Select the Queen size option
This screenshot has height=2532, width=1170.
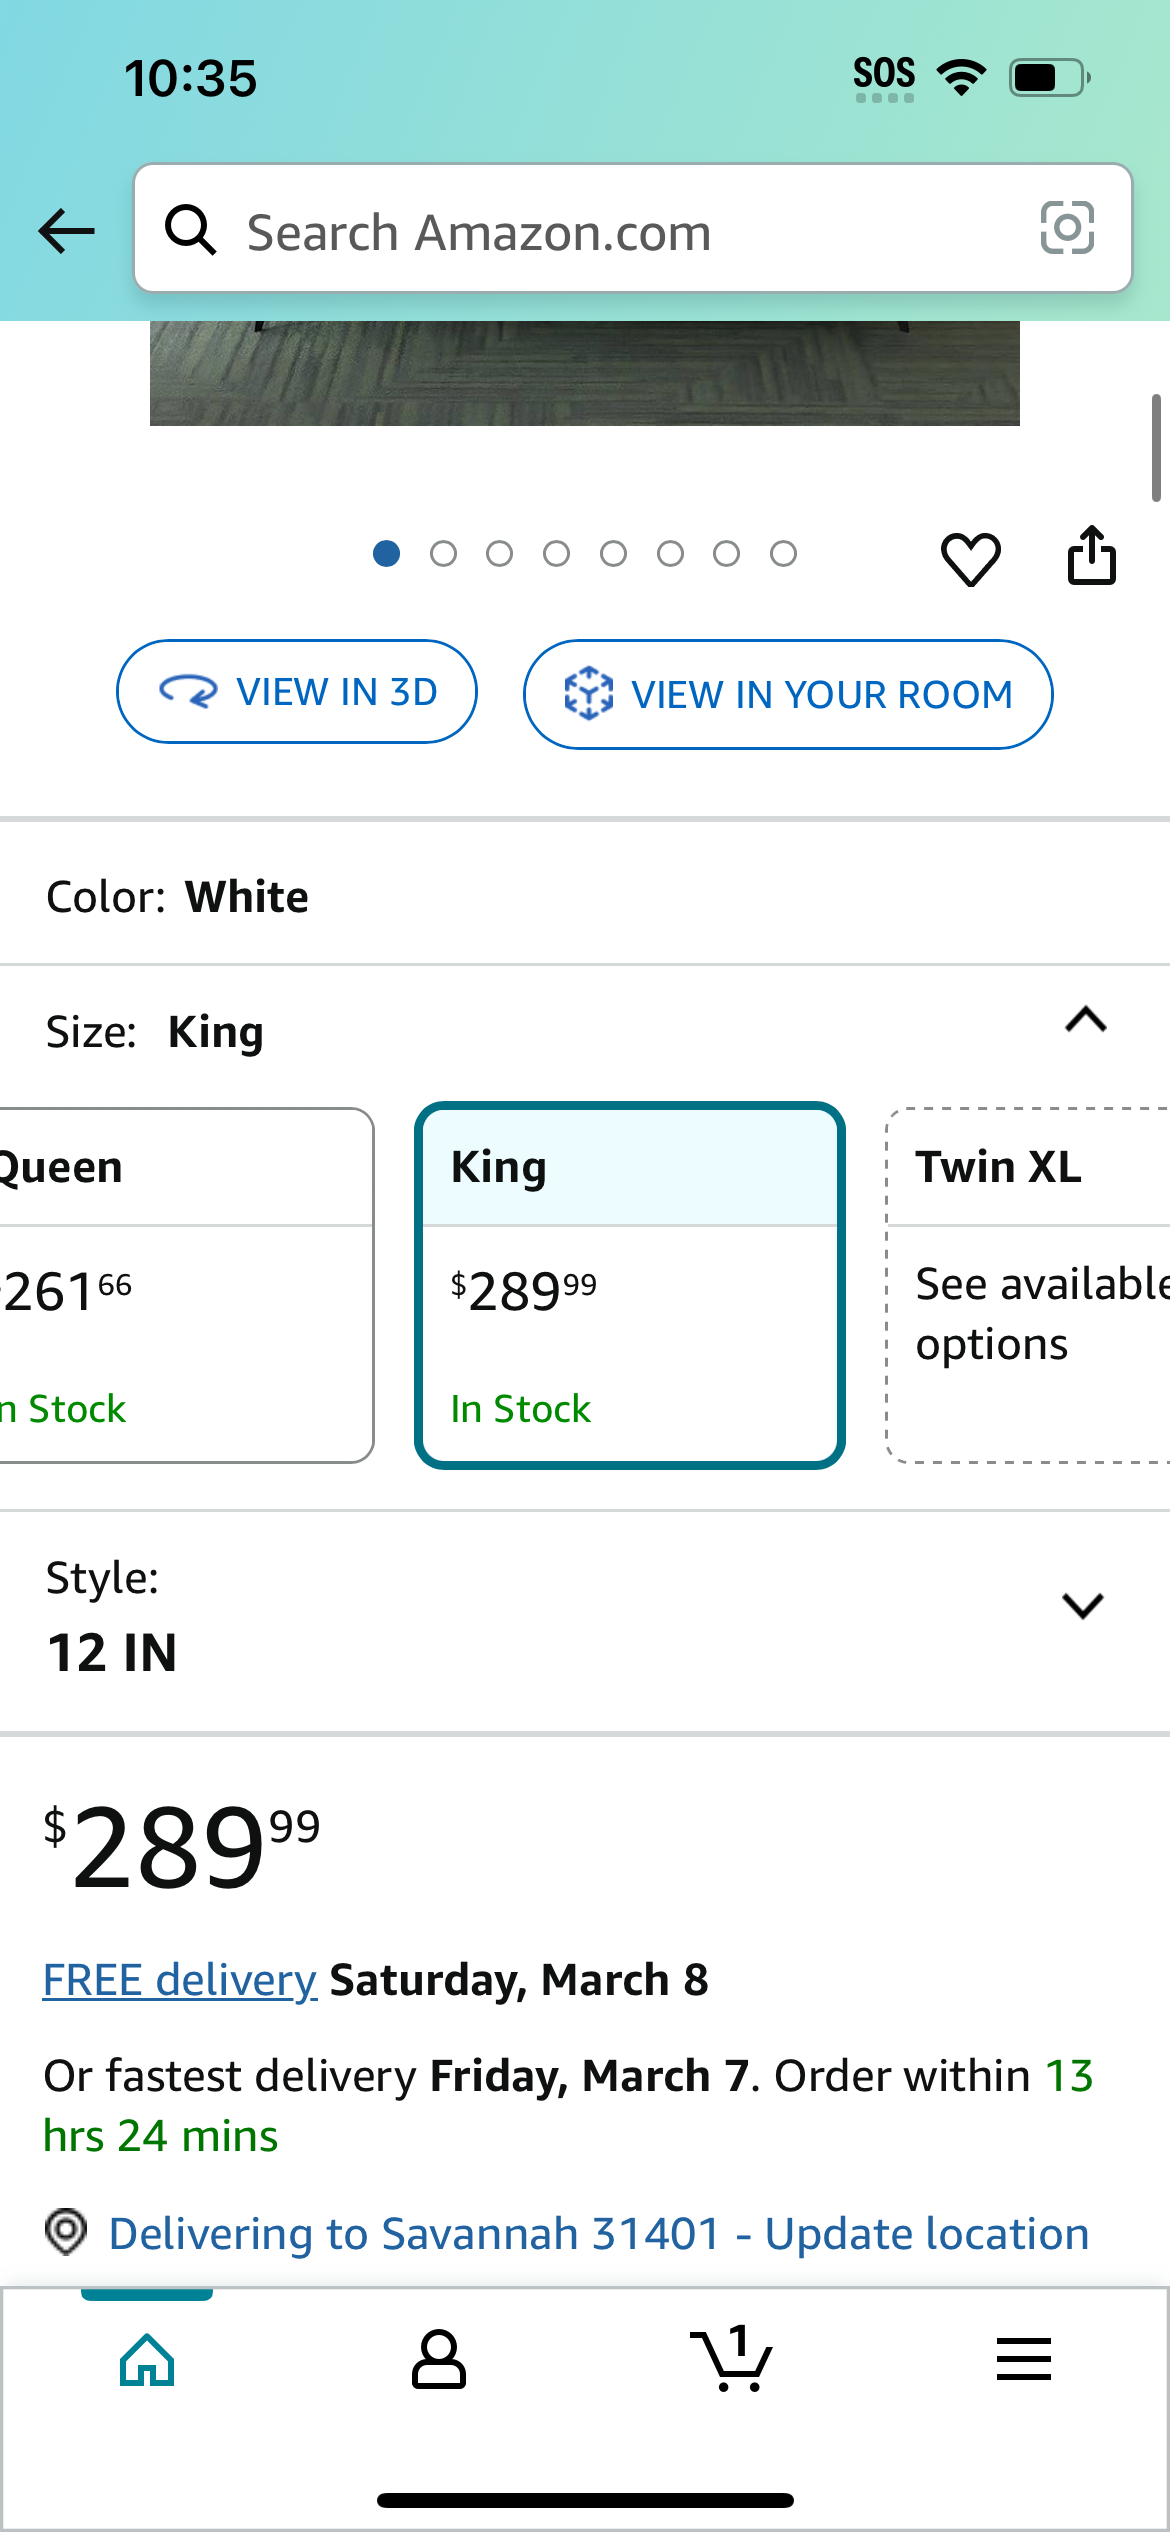tap(186, 1285)
